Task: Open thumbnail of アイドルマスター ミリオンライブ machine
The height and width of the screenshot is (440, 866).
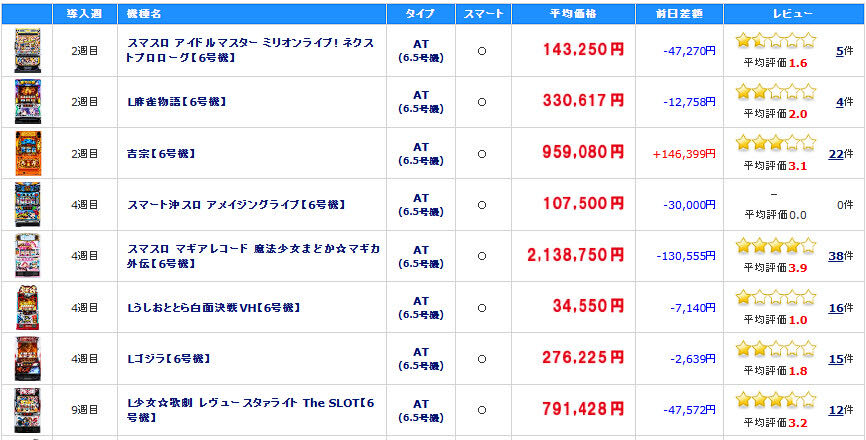Action: (27, 50)
